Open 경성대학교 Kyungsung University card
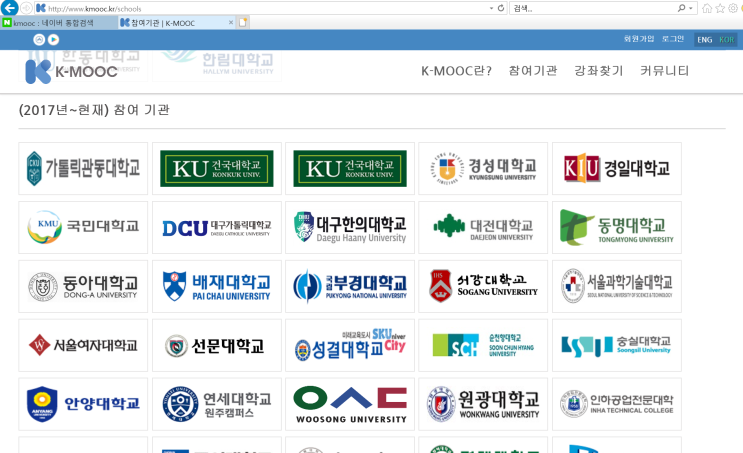This screenshot has width=743, height=453. 483,168
